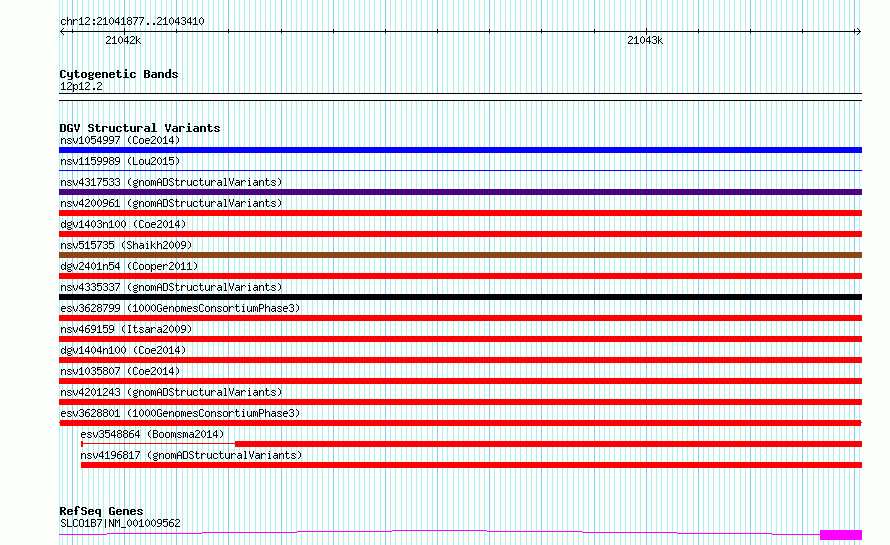Open the SLCO1B7|NM_001009562 gene label
Screen dimensions: 890x545
[x=120, y=523]
